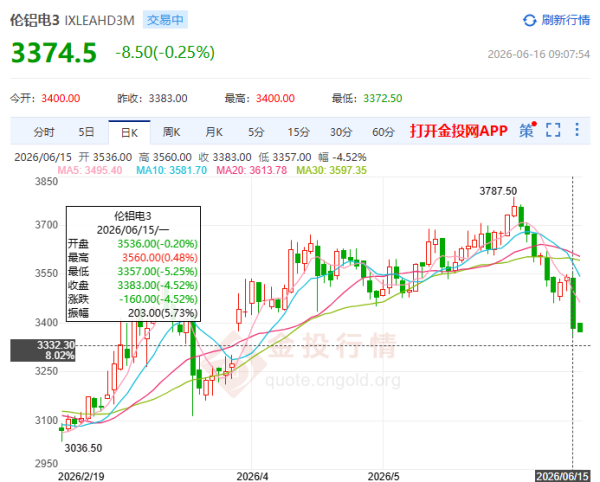The width and height of the screenshot is (600, 482).
Task: Click the 幅 -4.52% value in info bar
Action: [x=342, y=157]
